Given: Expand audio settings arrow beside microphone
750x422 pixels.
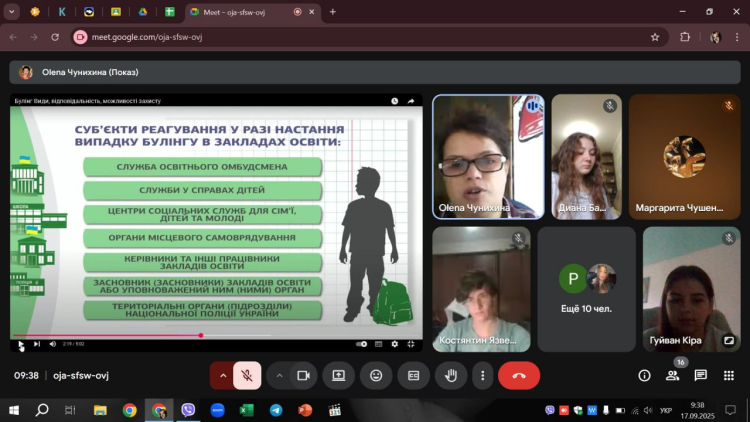Looking at the screenshot, I should 223,375.
